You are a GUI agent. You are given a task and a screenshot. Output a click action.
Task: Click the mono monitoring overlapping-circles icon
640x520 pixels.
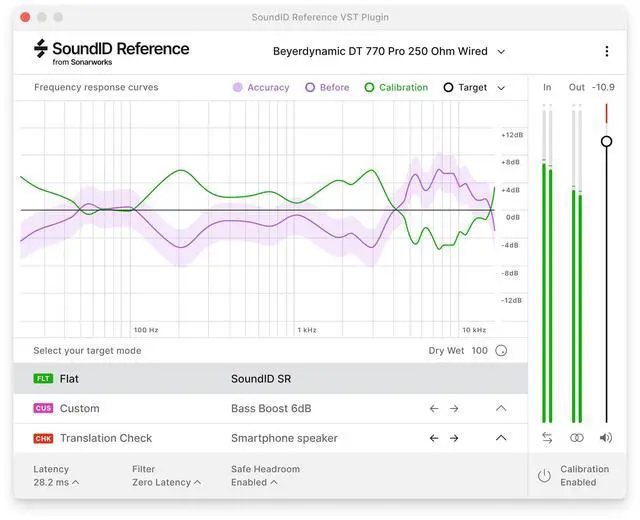pos(577,438)
